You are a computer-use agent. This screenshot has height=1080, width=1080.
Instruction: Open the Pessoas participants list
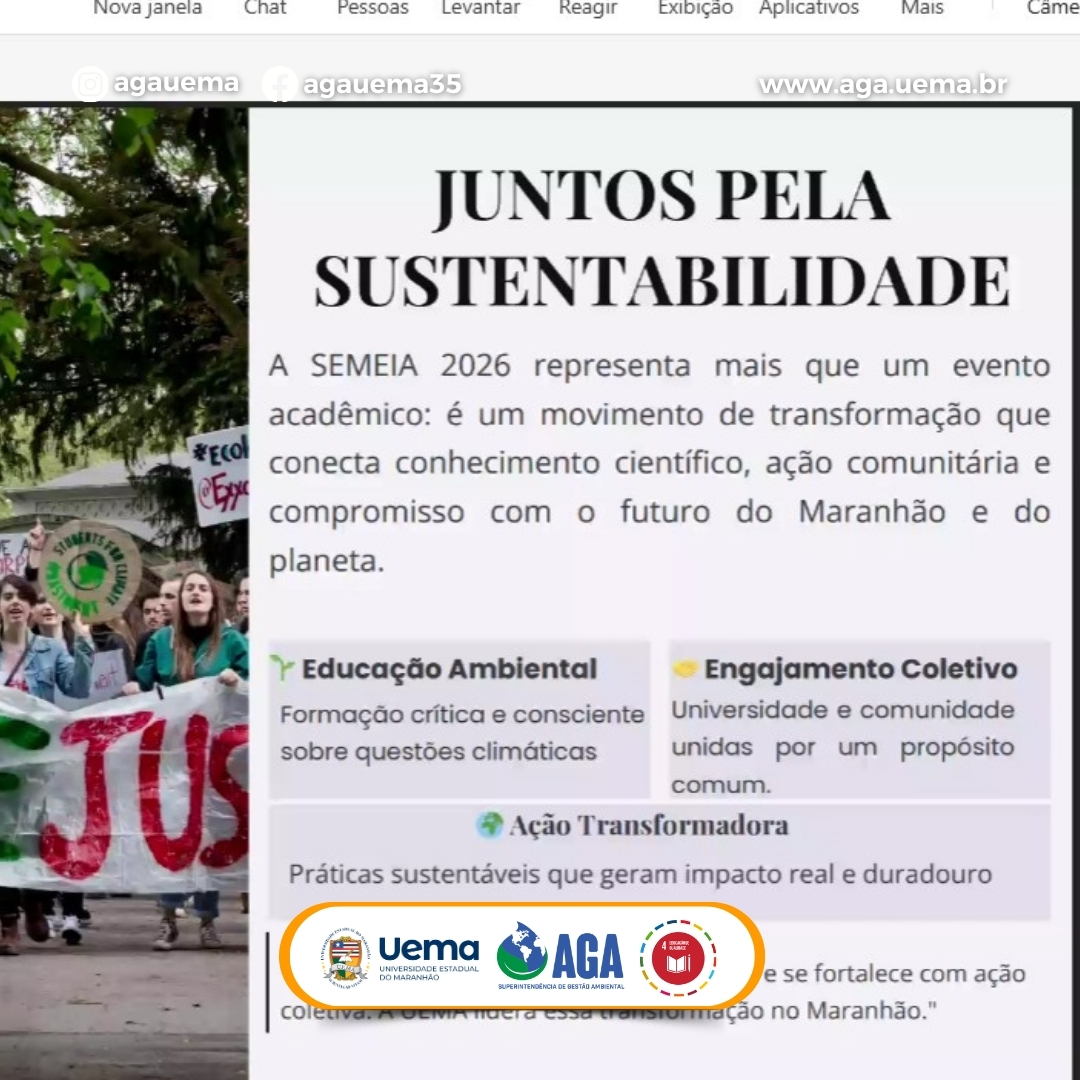pyautogui.click(x=372, y=9)
